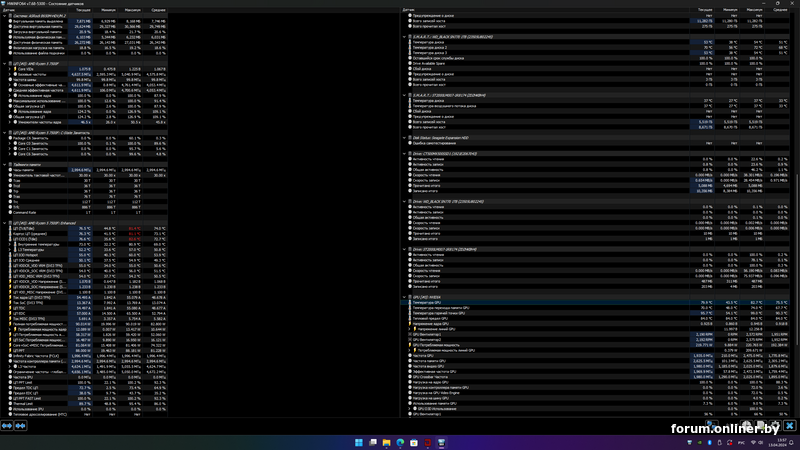
Task: Expand the Внутренние температуры row
Action: point(10,244)
